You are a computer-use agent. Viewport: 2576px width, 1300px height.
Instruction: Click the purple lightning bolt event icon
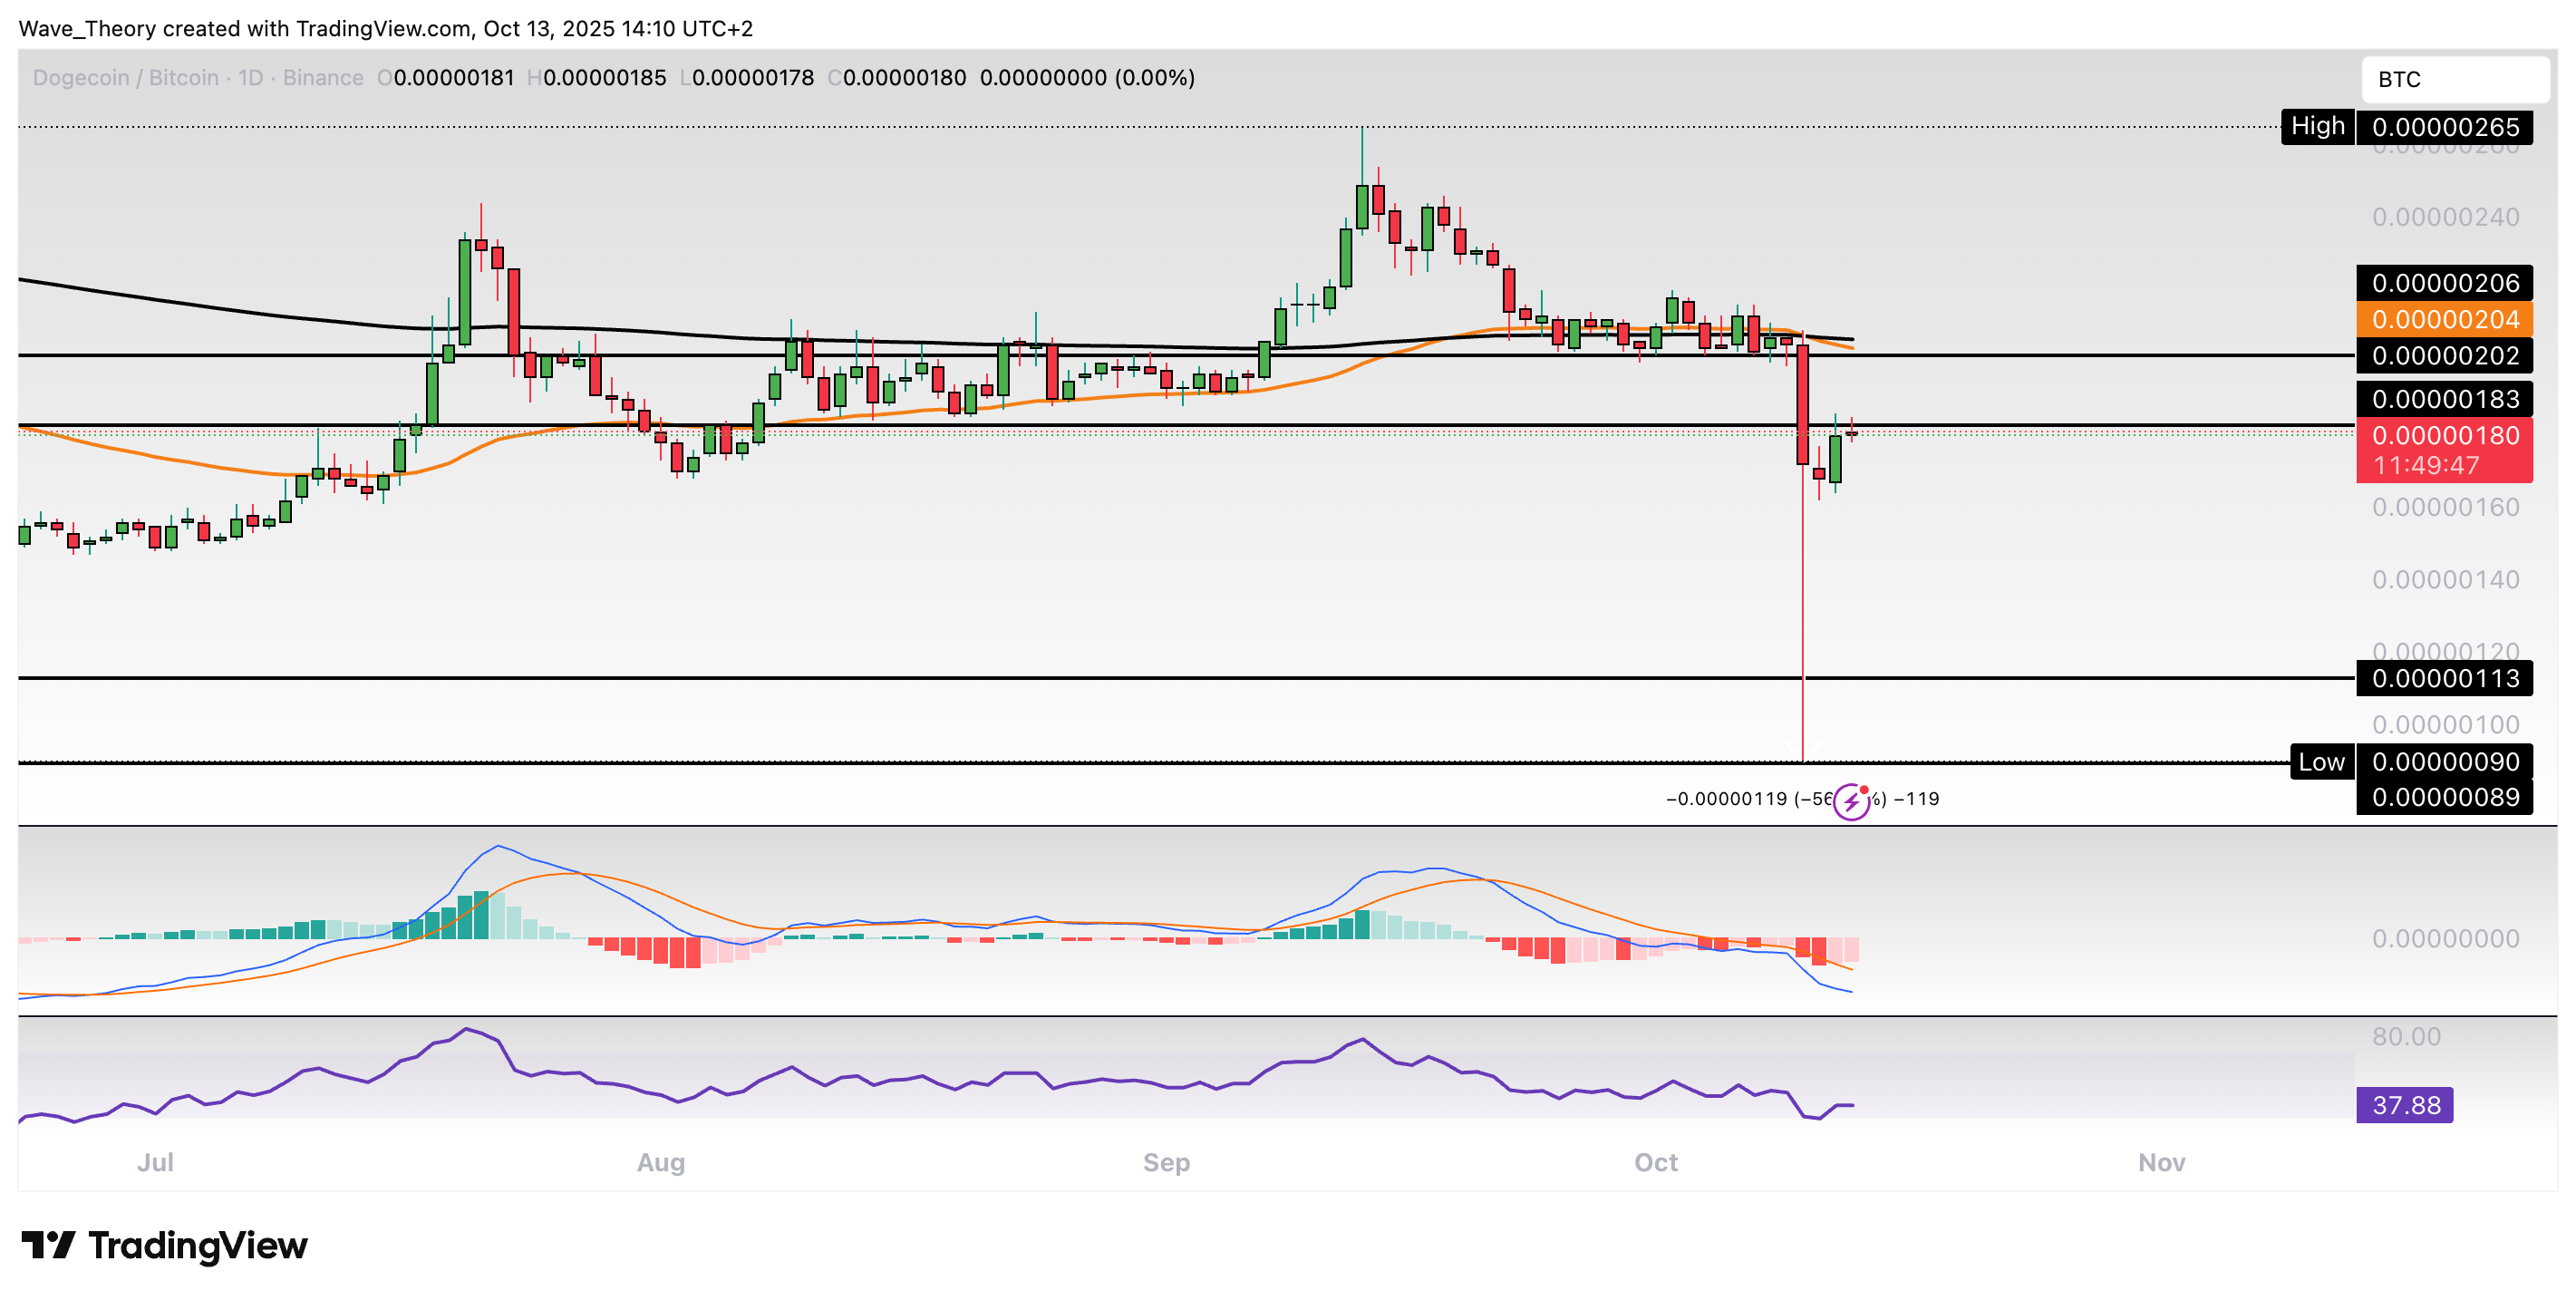point(1851,801)
